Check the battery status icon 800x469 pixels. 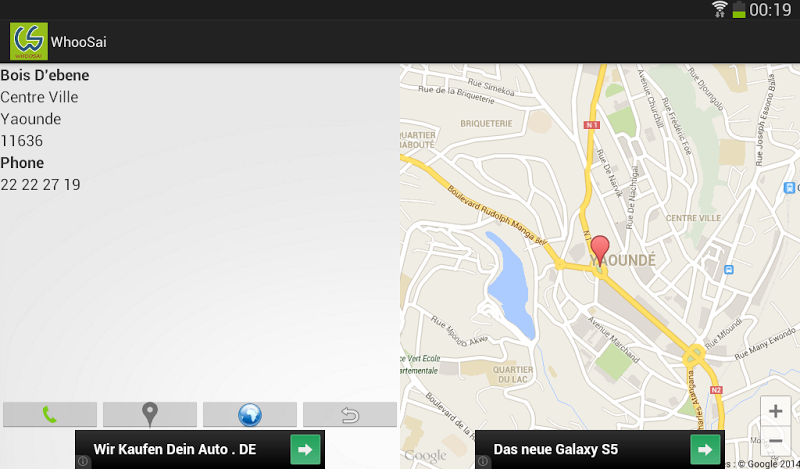click(739, 10)
